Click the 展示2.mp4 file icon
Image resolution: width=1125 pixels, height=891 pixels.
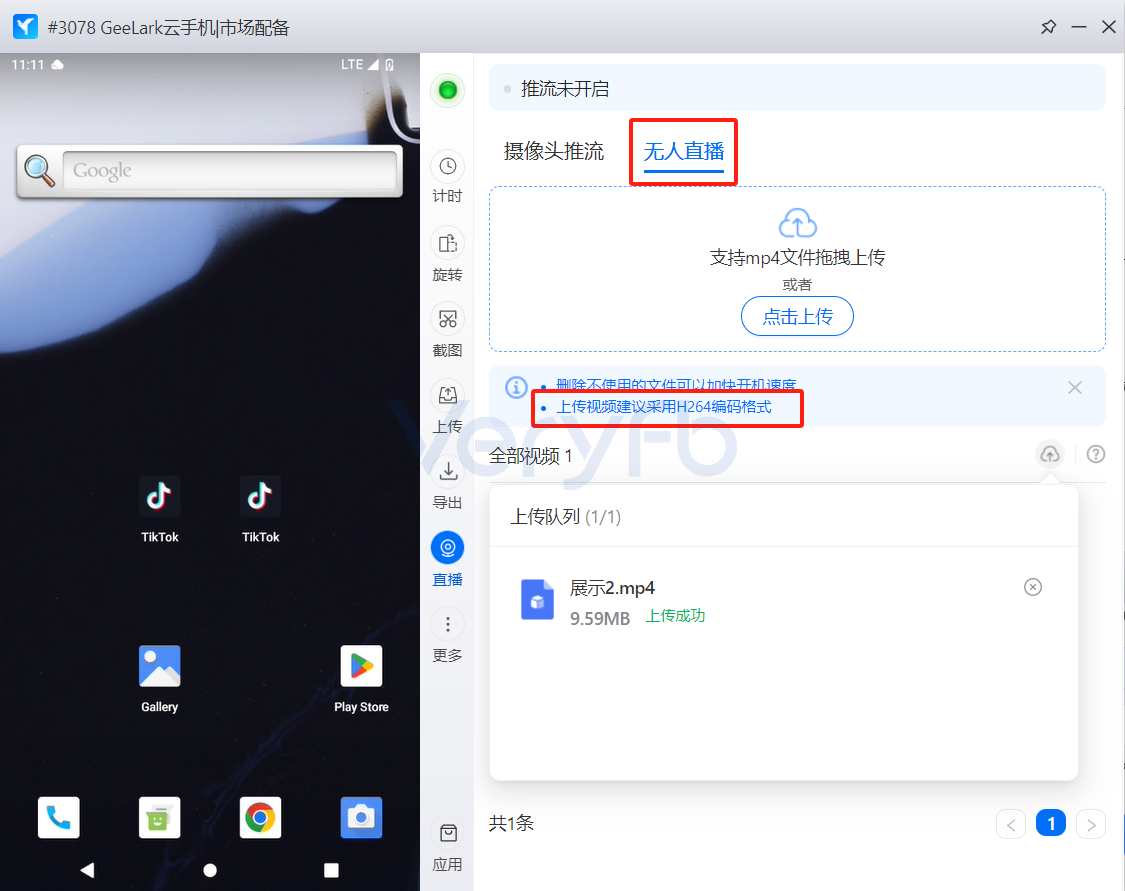(537, 599)
